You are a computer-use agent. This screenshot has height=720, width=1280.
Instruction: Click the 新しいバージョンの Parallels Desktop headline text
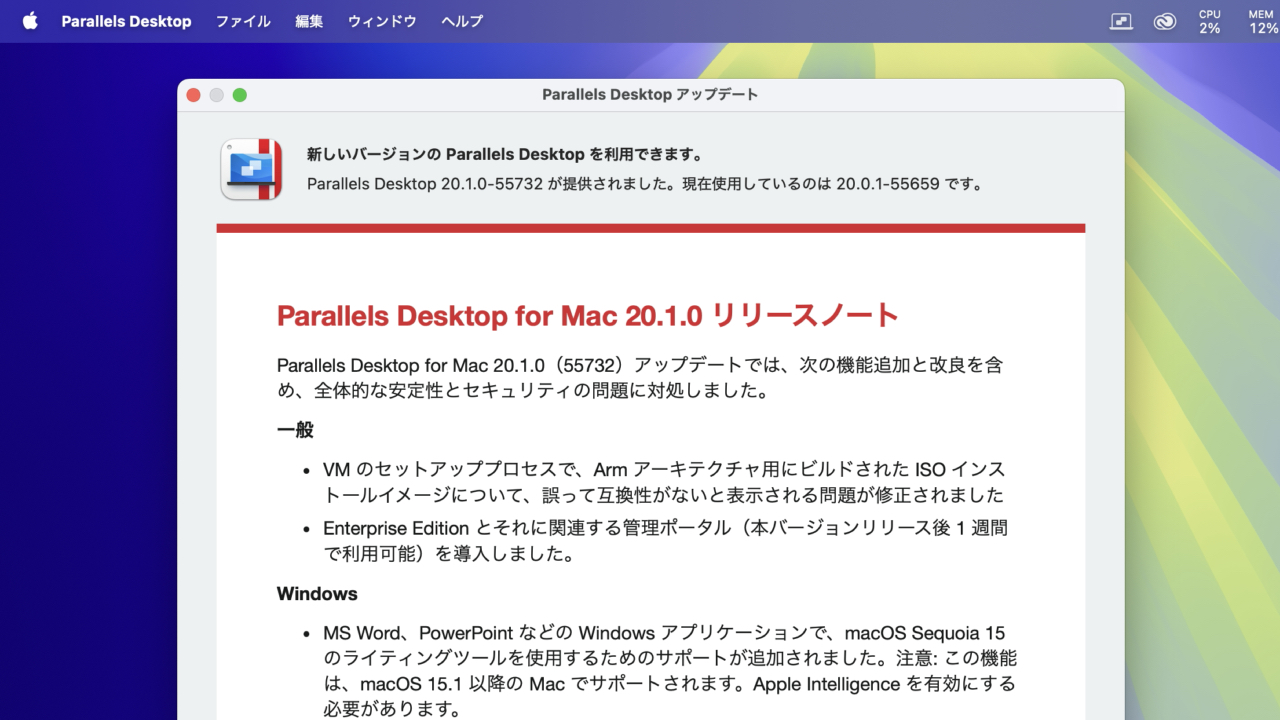tap(505, 154)
